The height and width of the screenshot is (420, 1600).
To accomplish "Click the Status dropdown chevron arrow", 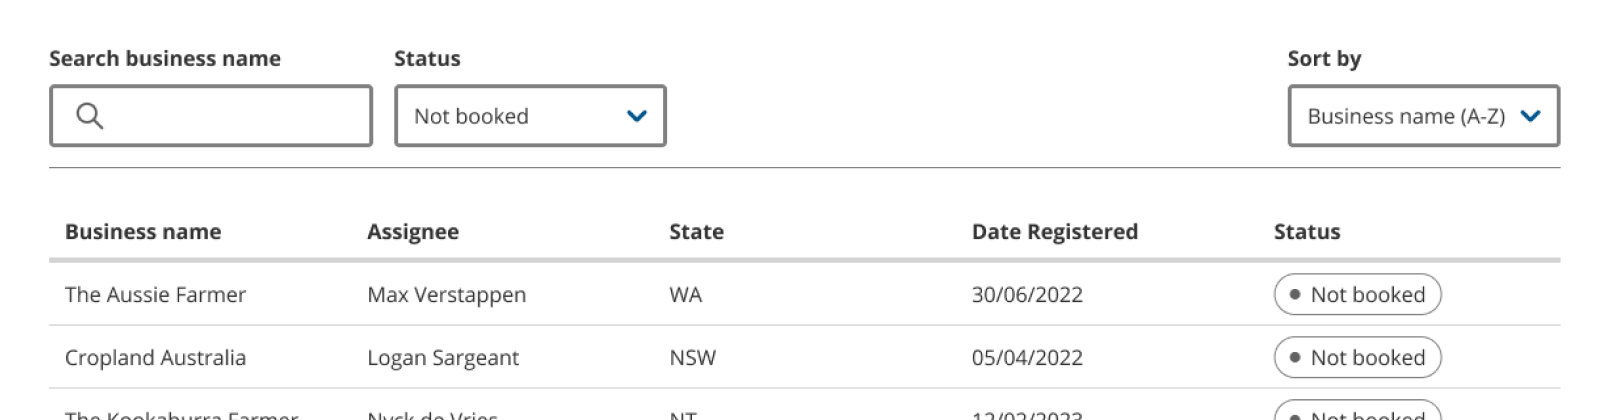I will pos(637,116).
